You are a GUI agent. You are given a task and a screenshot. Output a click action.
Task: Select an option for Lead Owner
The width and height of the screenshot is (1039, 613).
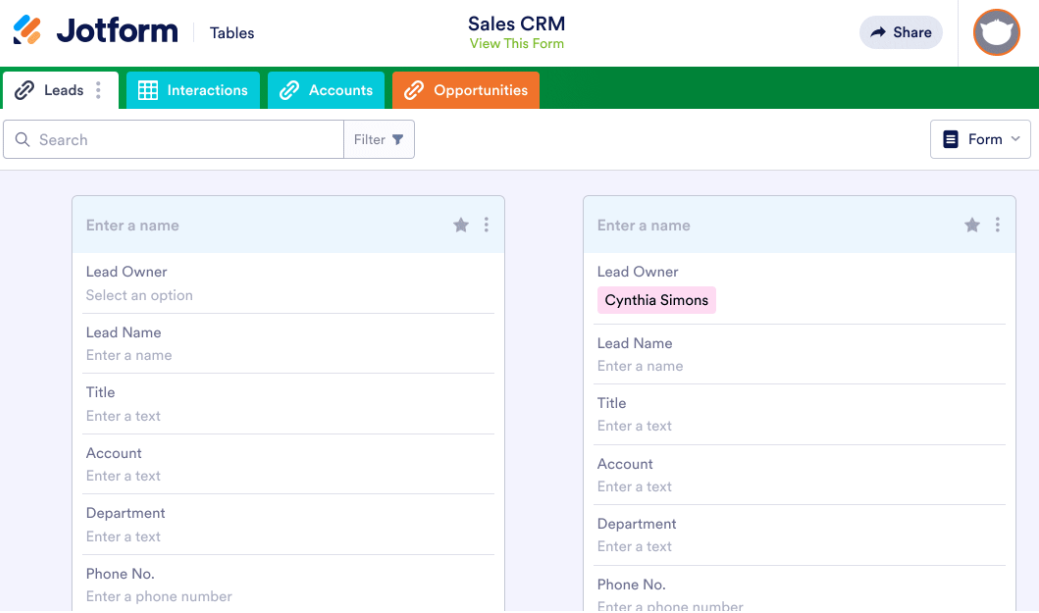coord(139,296)
